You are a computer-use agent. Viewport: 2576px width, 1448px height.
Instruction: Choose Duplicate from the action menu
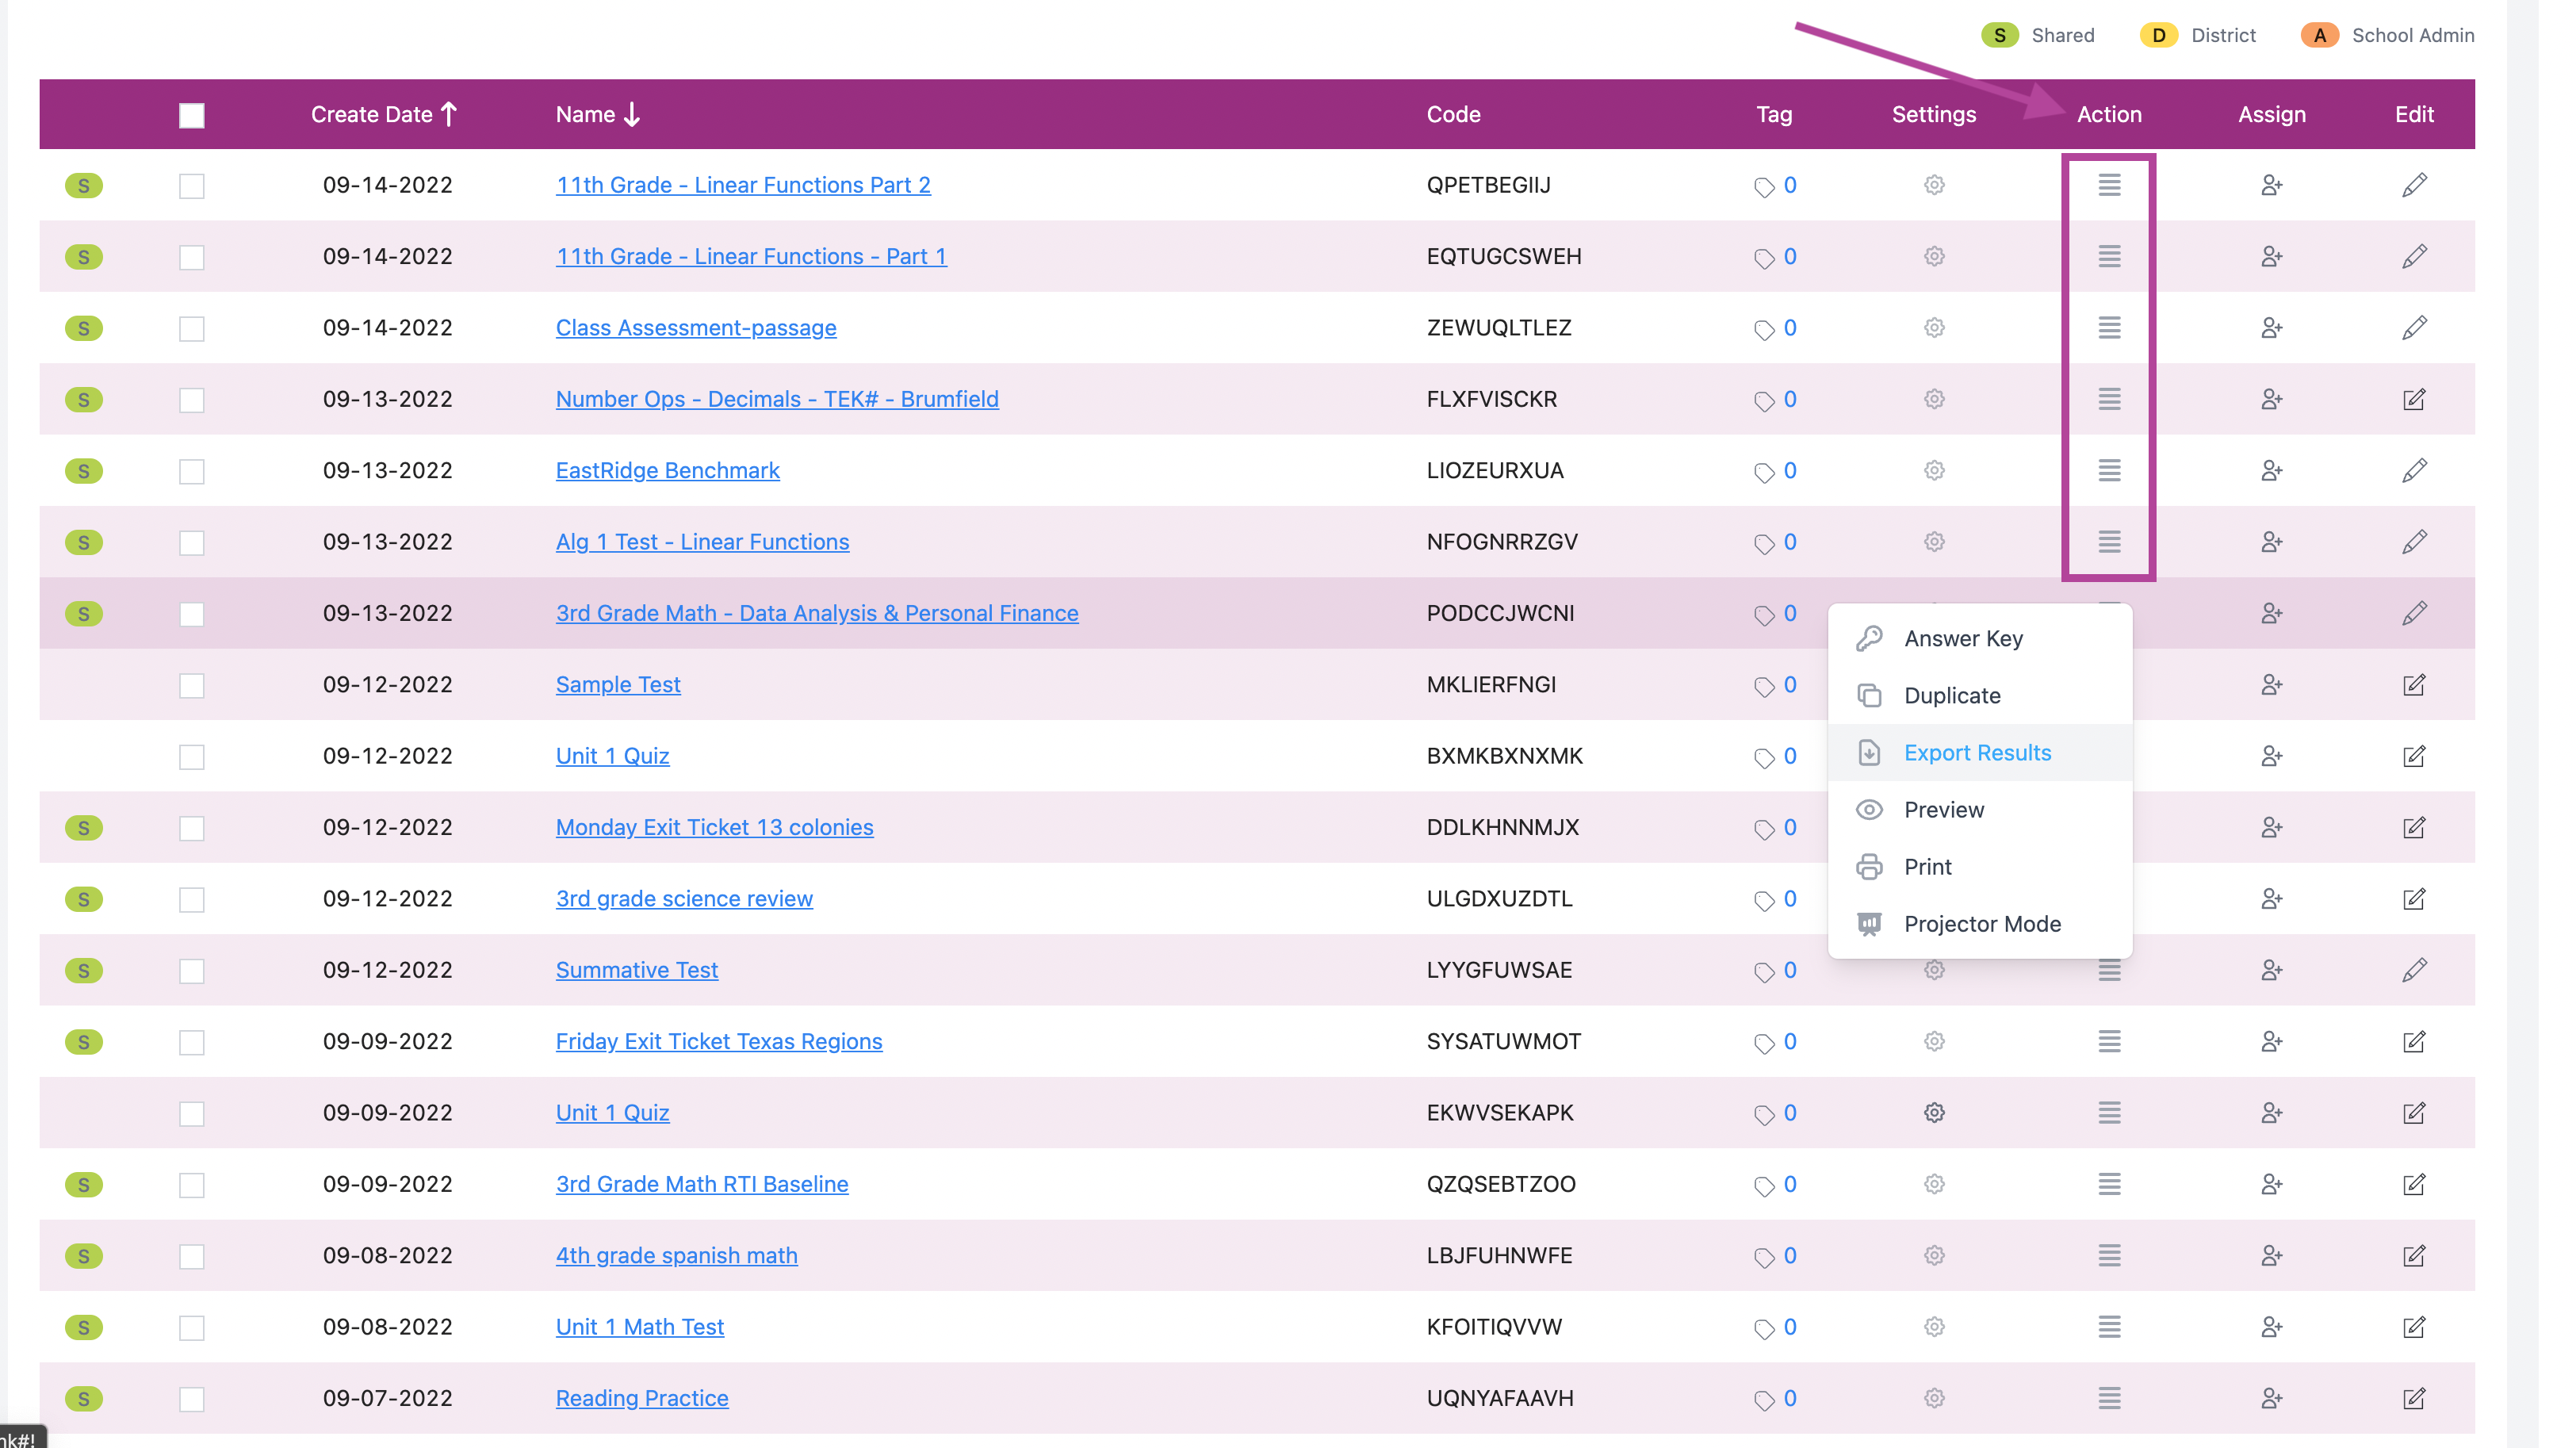click(x=1979, y=695)
